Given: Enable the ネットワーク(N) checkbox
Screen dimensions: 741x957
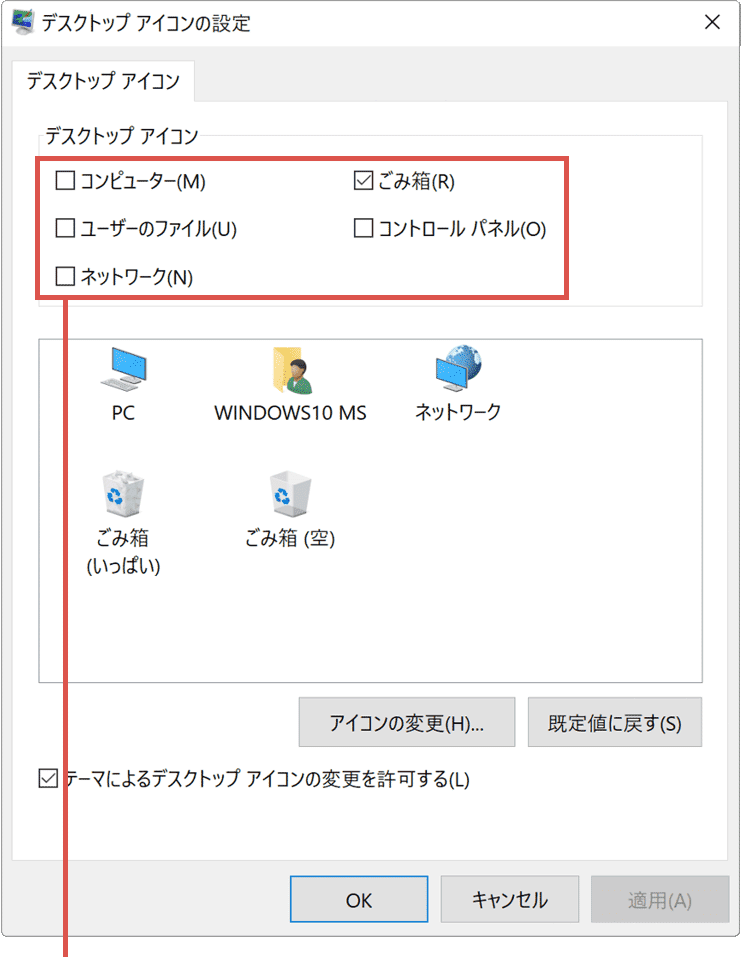Looking at the screenshot, I should tap(65, 276).
